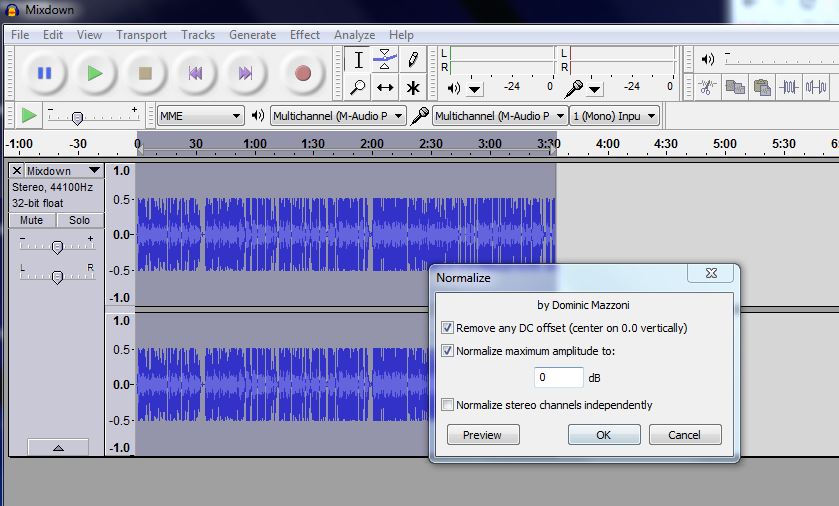Click the microphone icon beside input device
This screenshot has height=506, width=839.
pyautogui.click(x=420, y=116)
